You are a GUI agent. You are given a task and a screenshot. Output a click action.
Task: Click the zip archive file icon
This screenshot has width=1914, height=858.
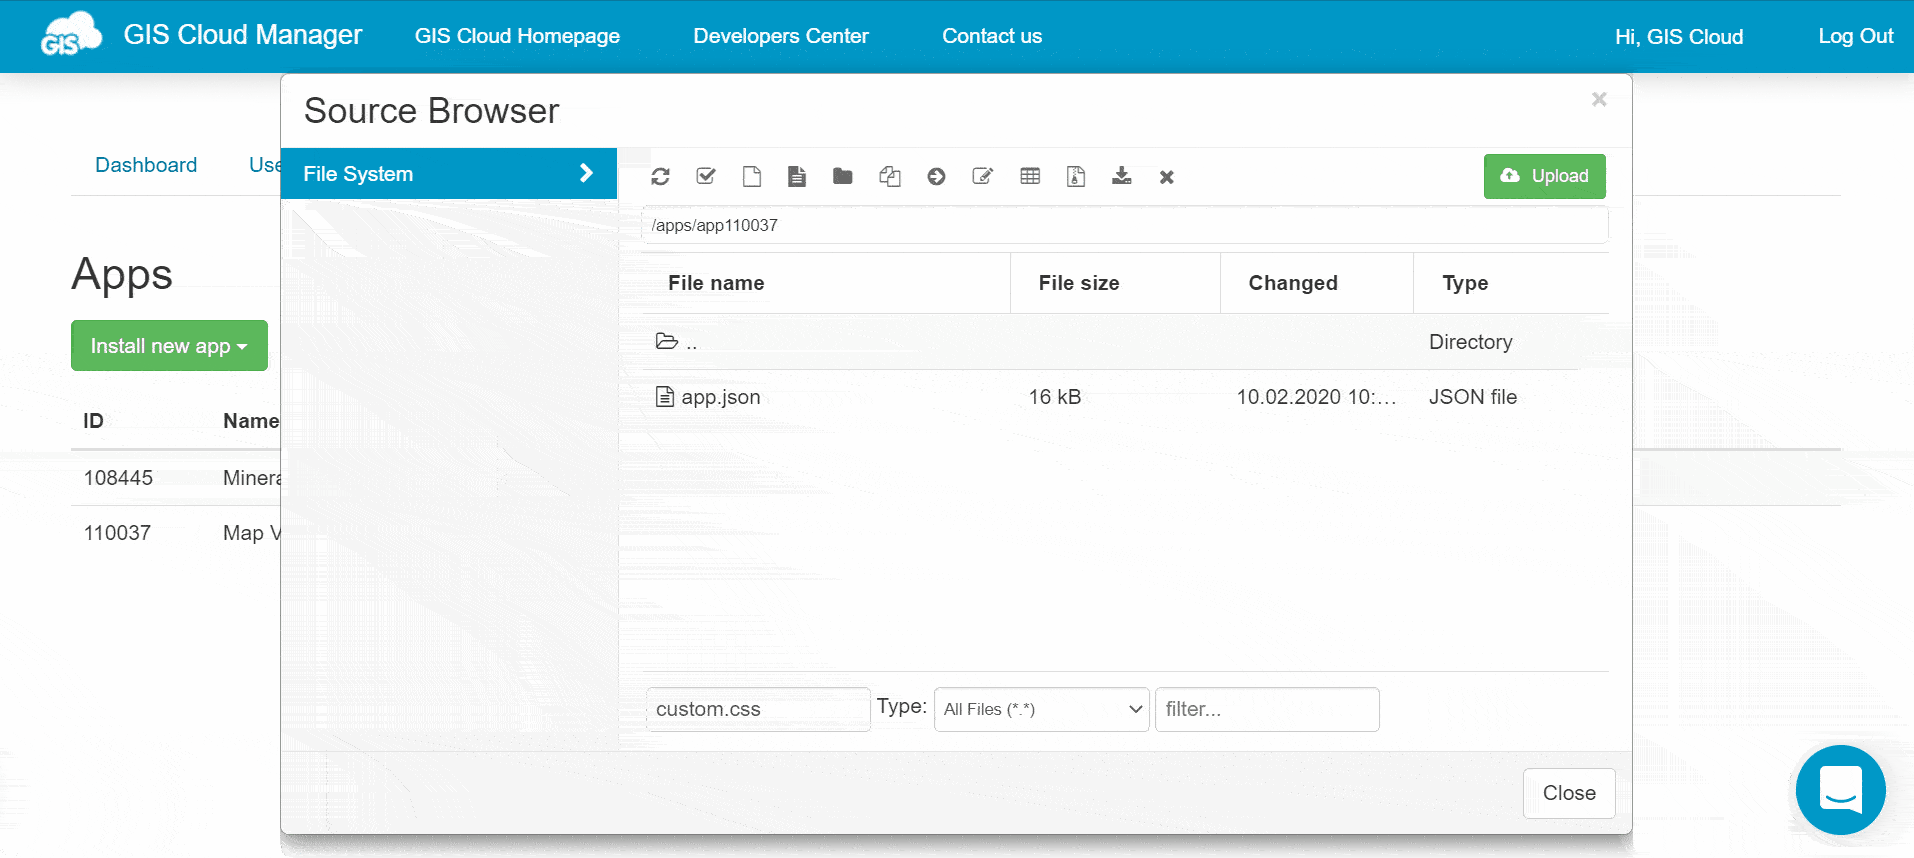coord(1076,177)
